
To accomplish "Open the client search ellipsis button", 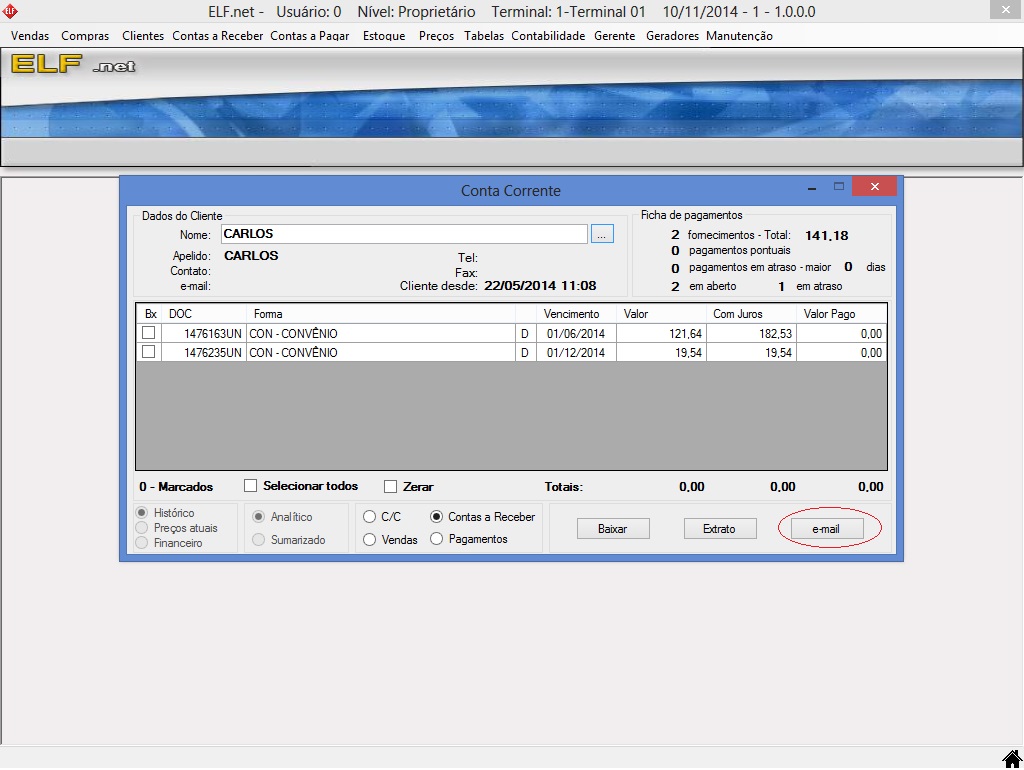I will click(x=602, y=234).
